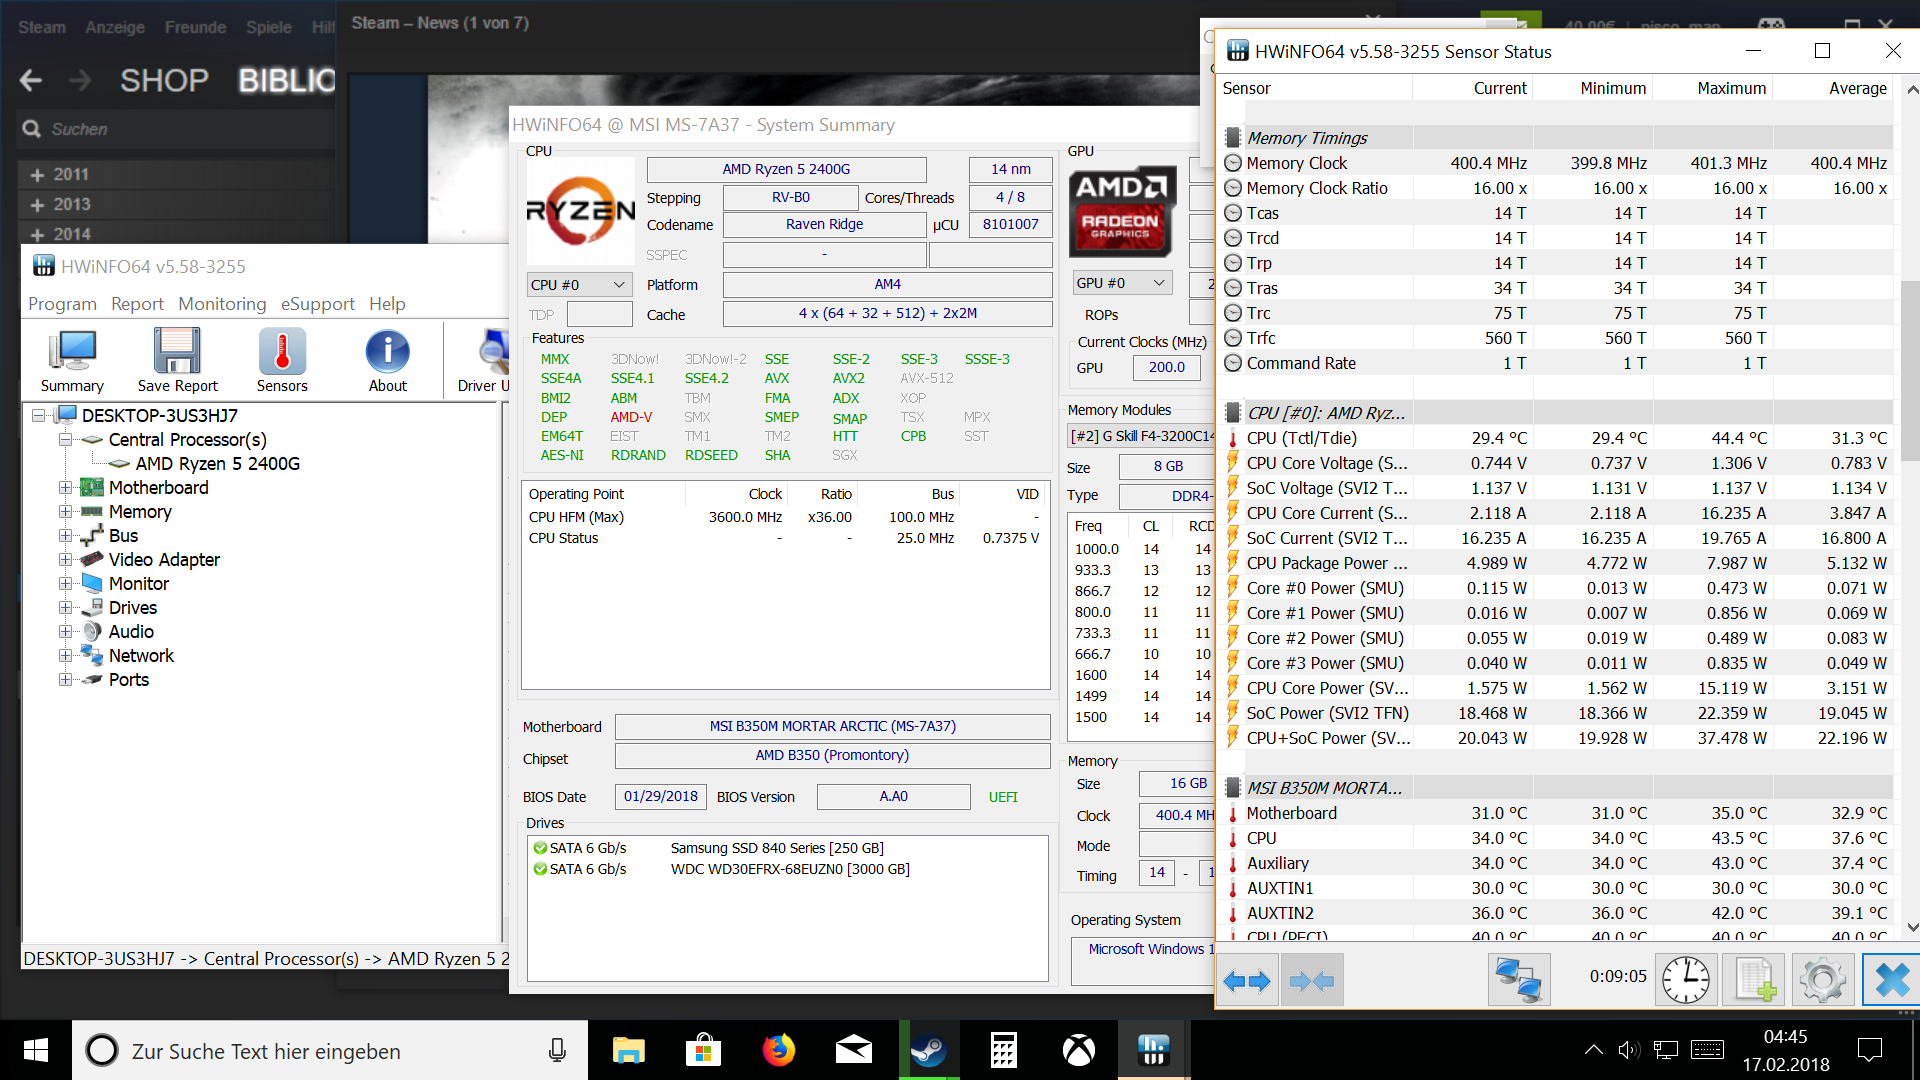This screenshot has width=1920, height=1080.
Task: Click the remote network computers icon
Action: [x=1518, y=980]
